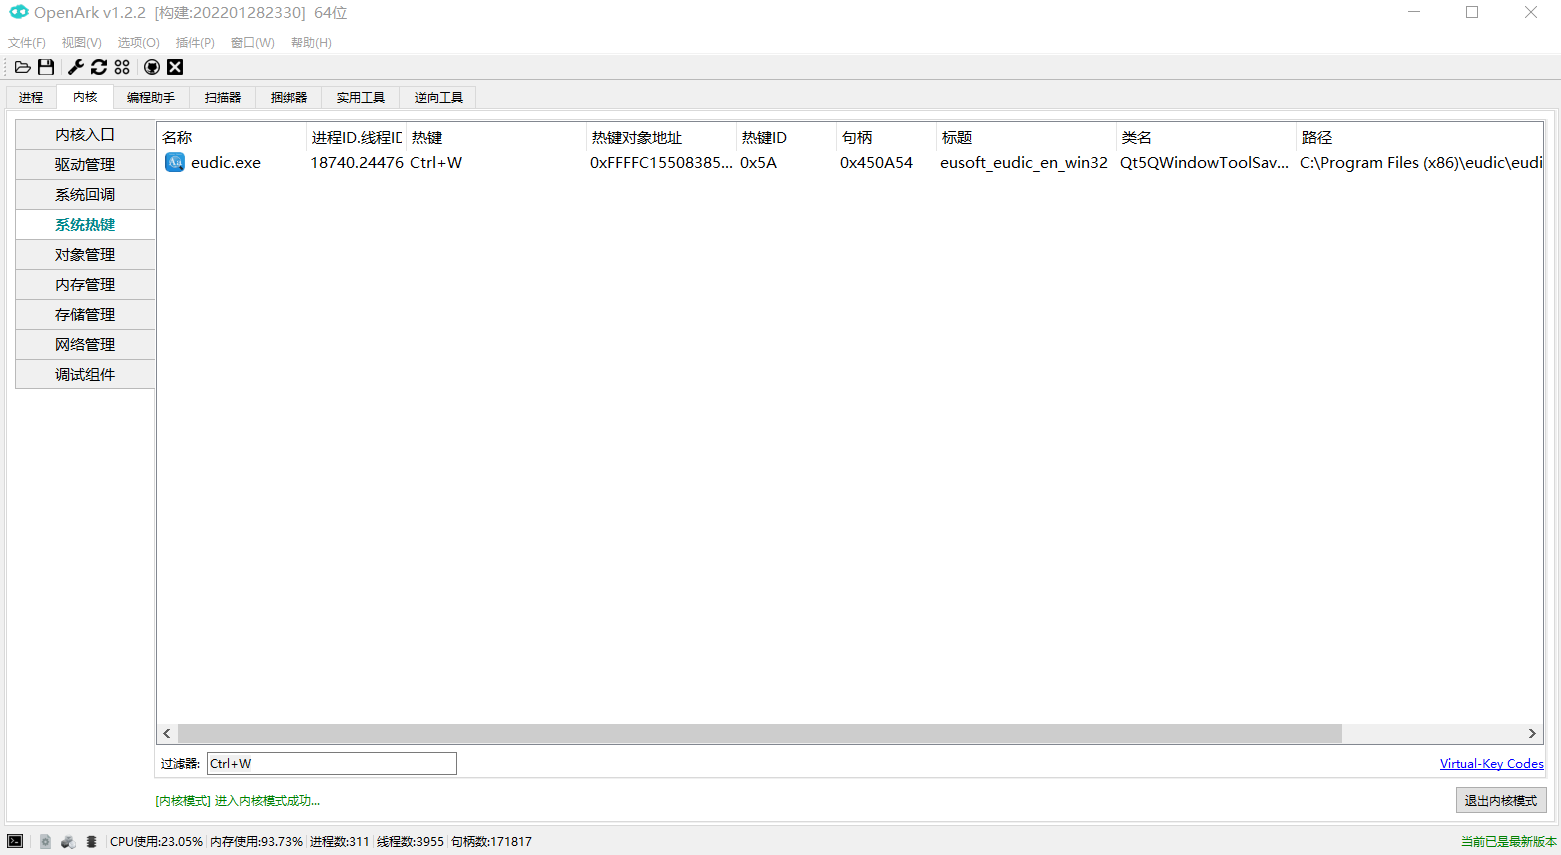Click the scrollbar left arrow
The image size is (1561, 855).
[x=167, y=733]
